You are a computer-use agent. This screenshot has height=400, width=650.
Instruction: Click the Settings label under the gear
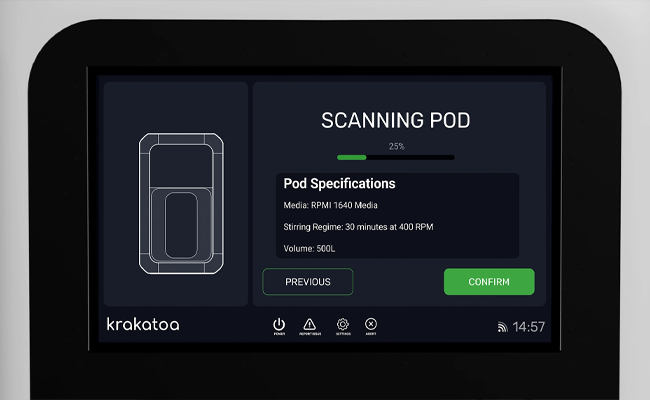tap(342, 334)
